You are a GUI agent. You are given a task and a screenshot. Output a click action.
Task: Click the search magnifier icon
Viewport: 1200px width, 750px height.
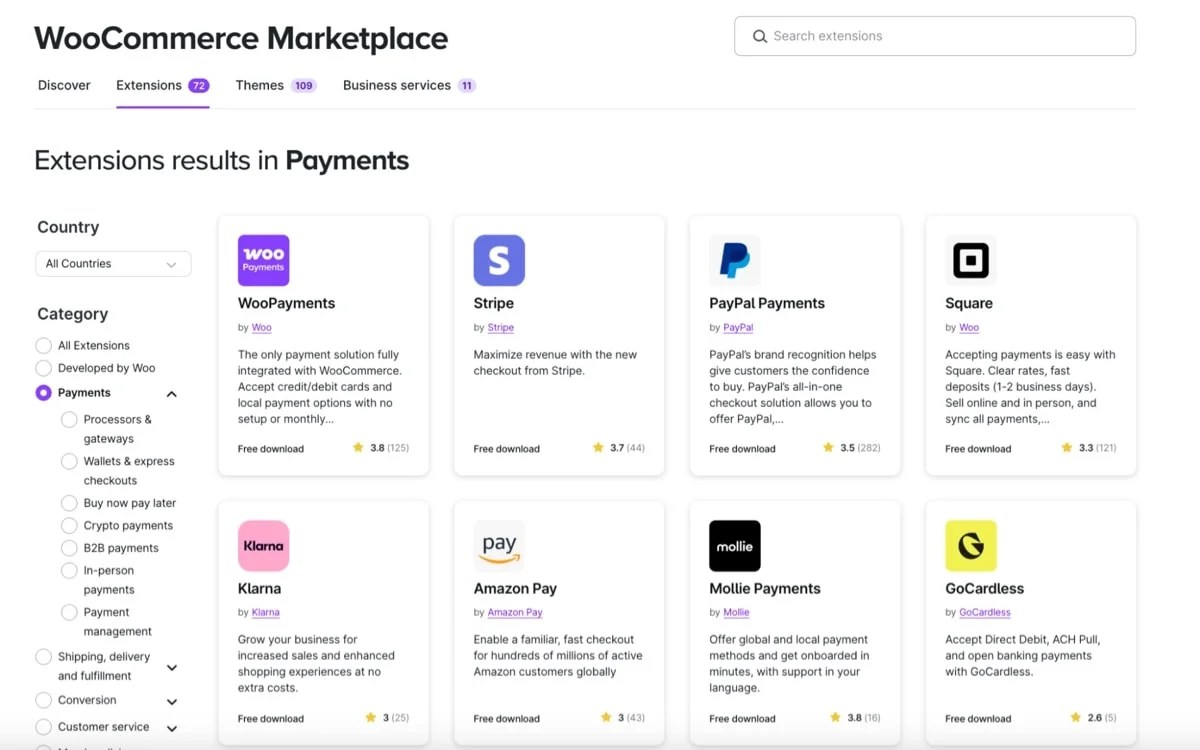tap(760, 35)
